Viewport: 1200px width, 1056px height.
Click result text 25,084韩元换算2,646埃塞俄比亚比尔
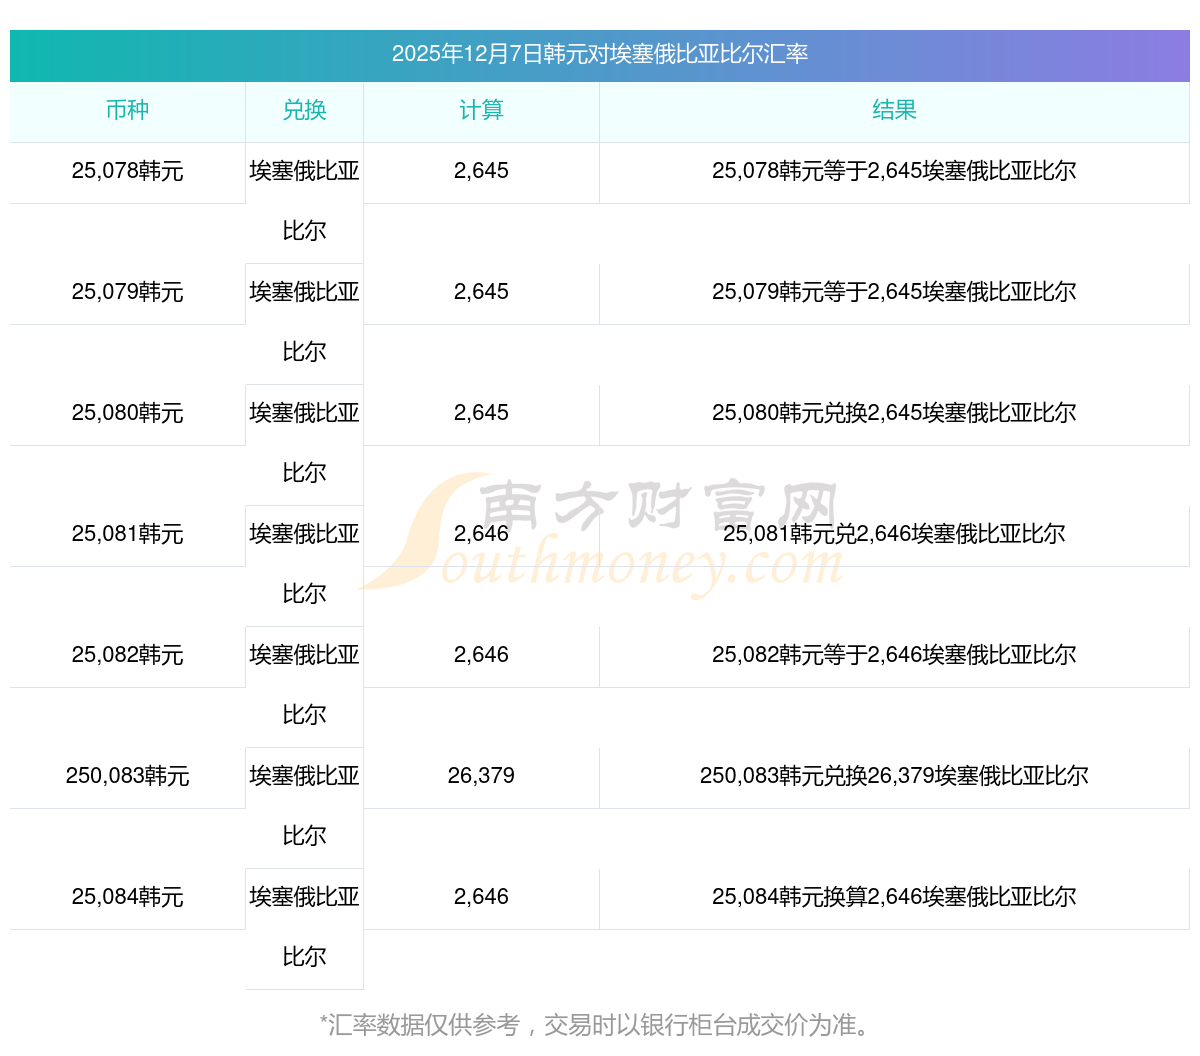tap(894, 897)
